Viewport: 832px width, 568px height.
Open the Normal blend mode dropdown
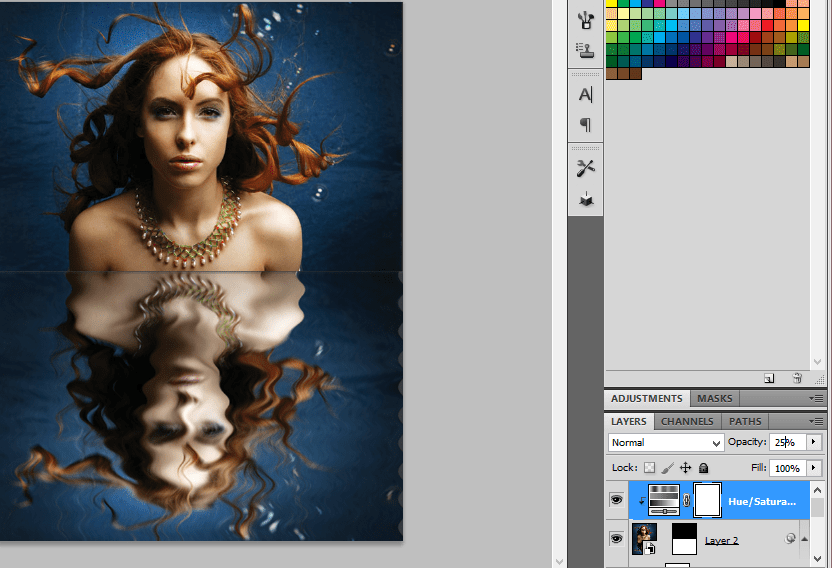point(666,442)
